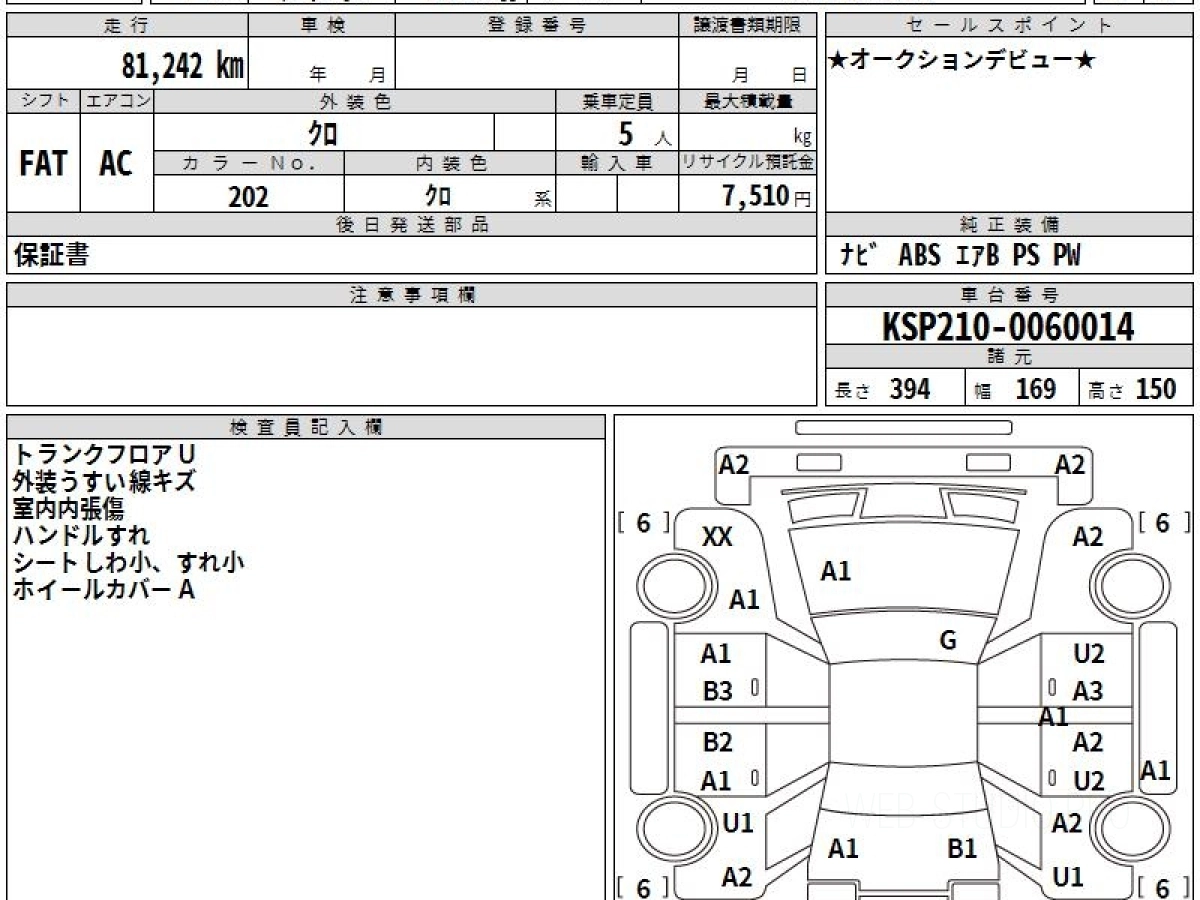
Task: Click the 内装色 header
Action: (450, 163)
